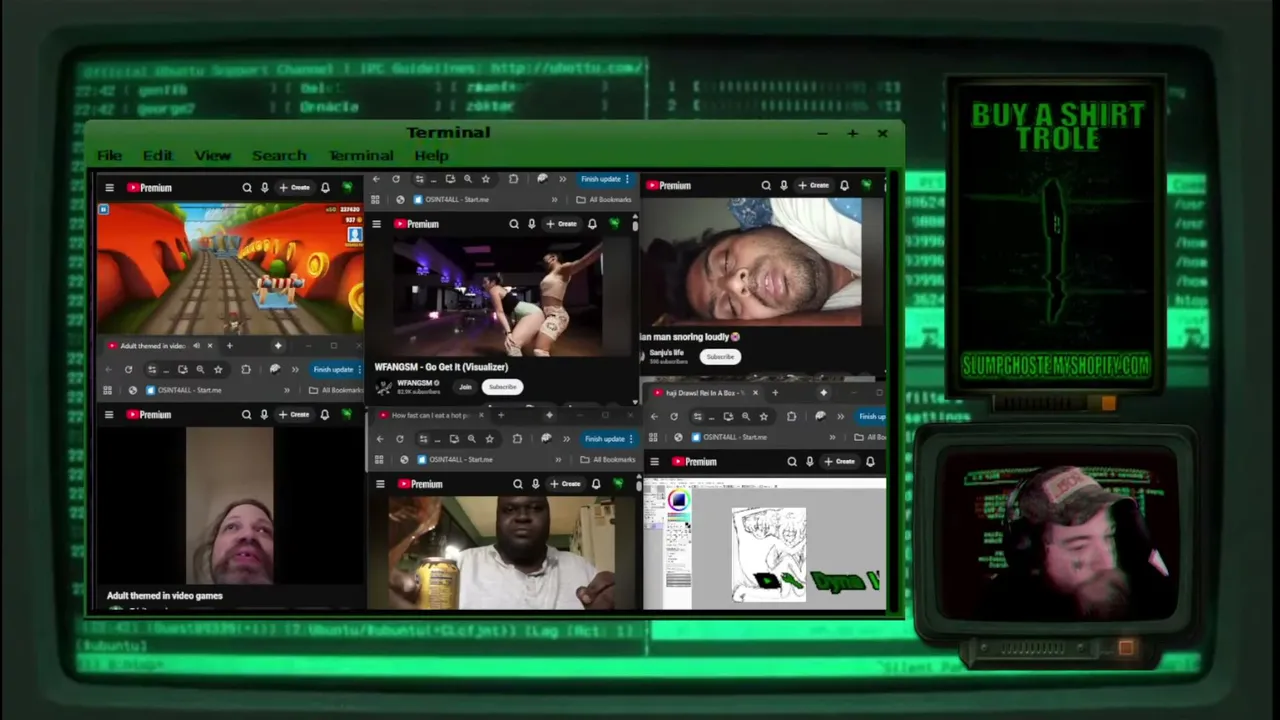Bookmark the page in Adult themed window toolbar
This screenshot has height=720, width=1280.
[218, 370]
